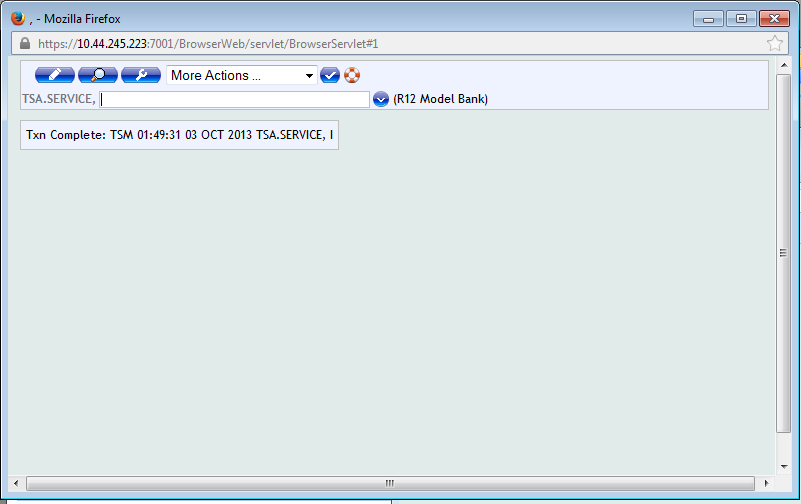Screen dimensions: 801x504
Task: Click the horizontal scrollbar left arrow
Action: pyautogui.click(x=16, y=483)
